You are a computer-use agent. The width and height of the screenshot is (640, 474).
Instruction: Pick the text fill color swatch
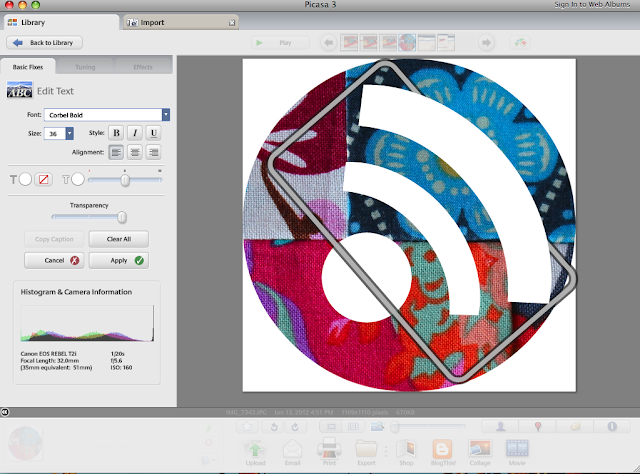(25, 179)
